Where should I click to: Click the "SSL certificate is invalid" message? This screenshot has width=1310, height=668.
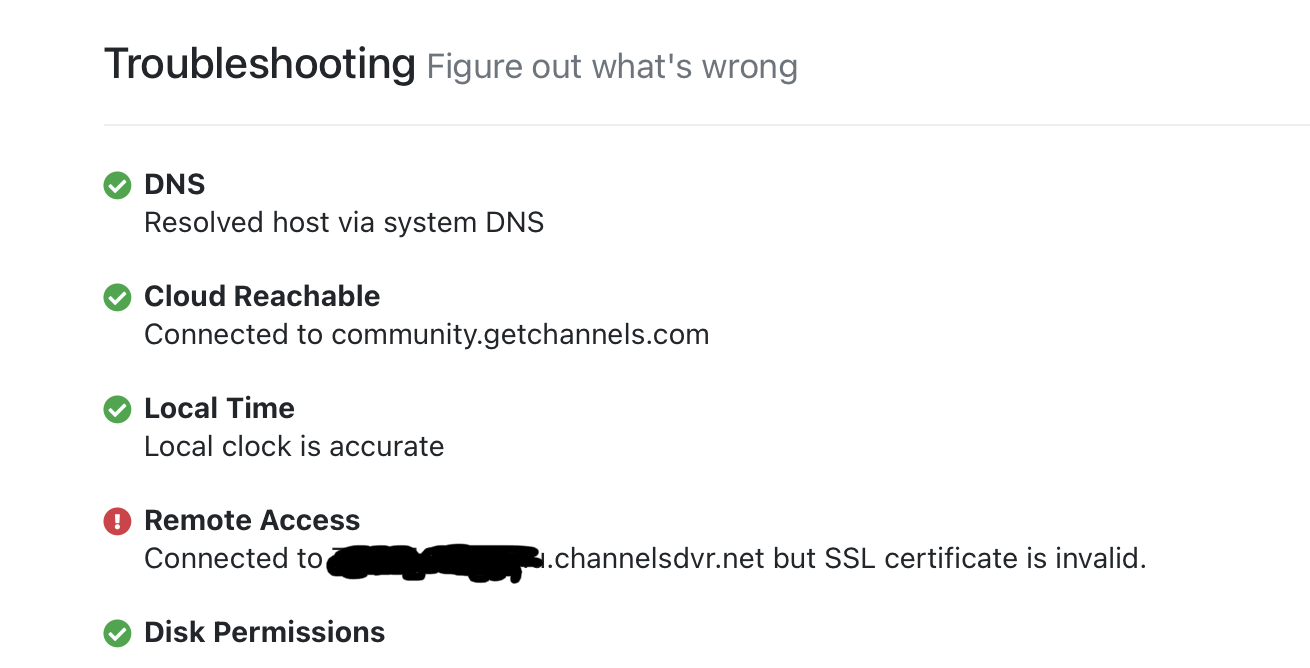click(985, 558)
